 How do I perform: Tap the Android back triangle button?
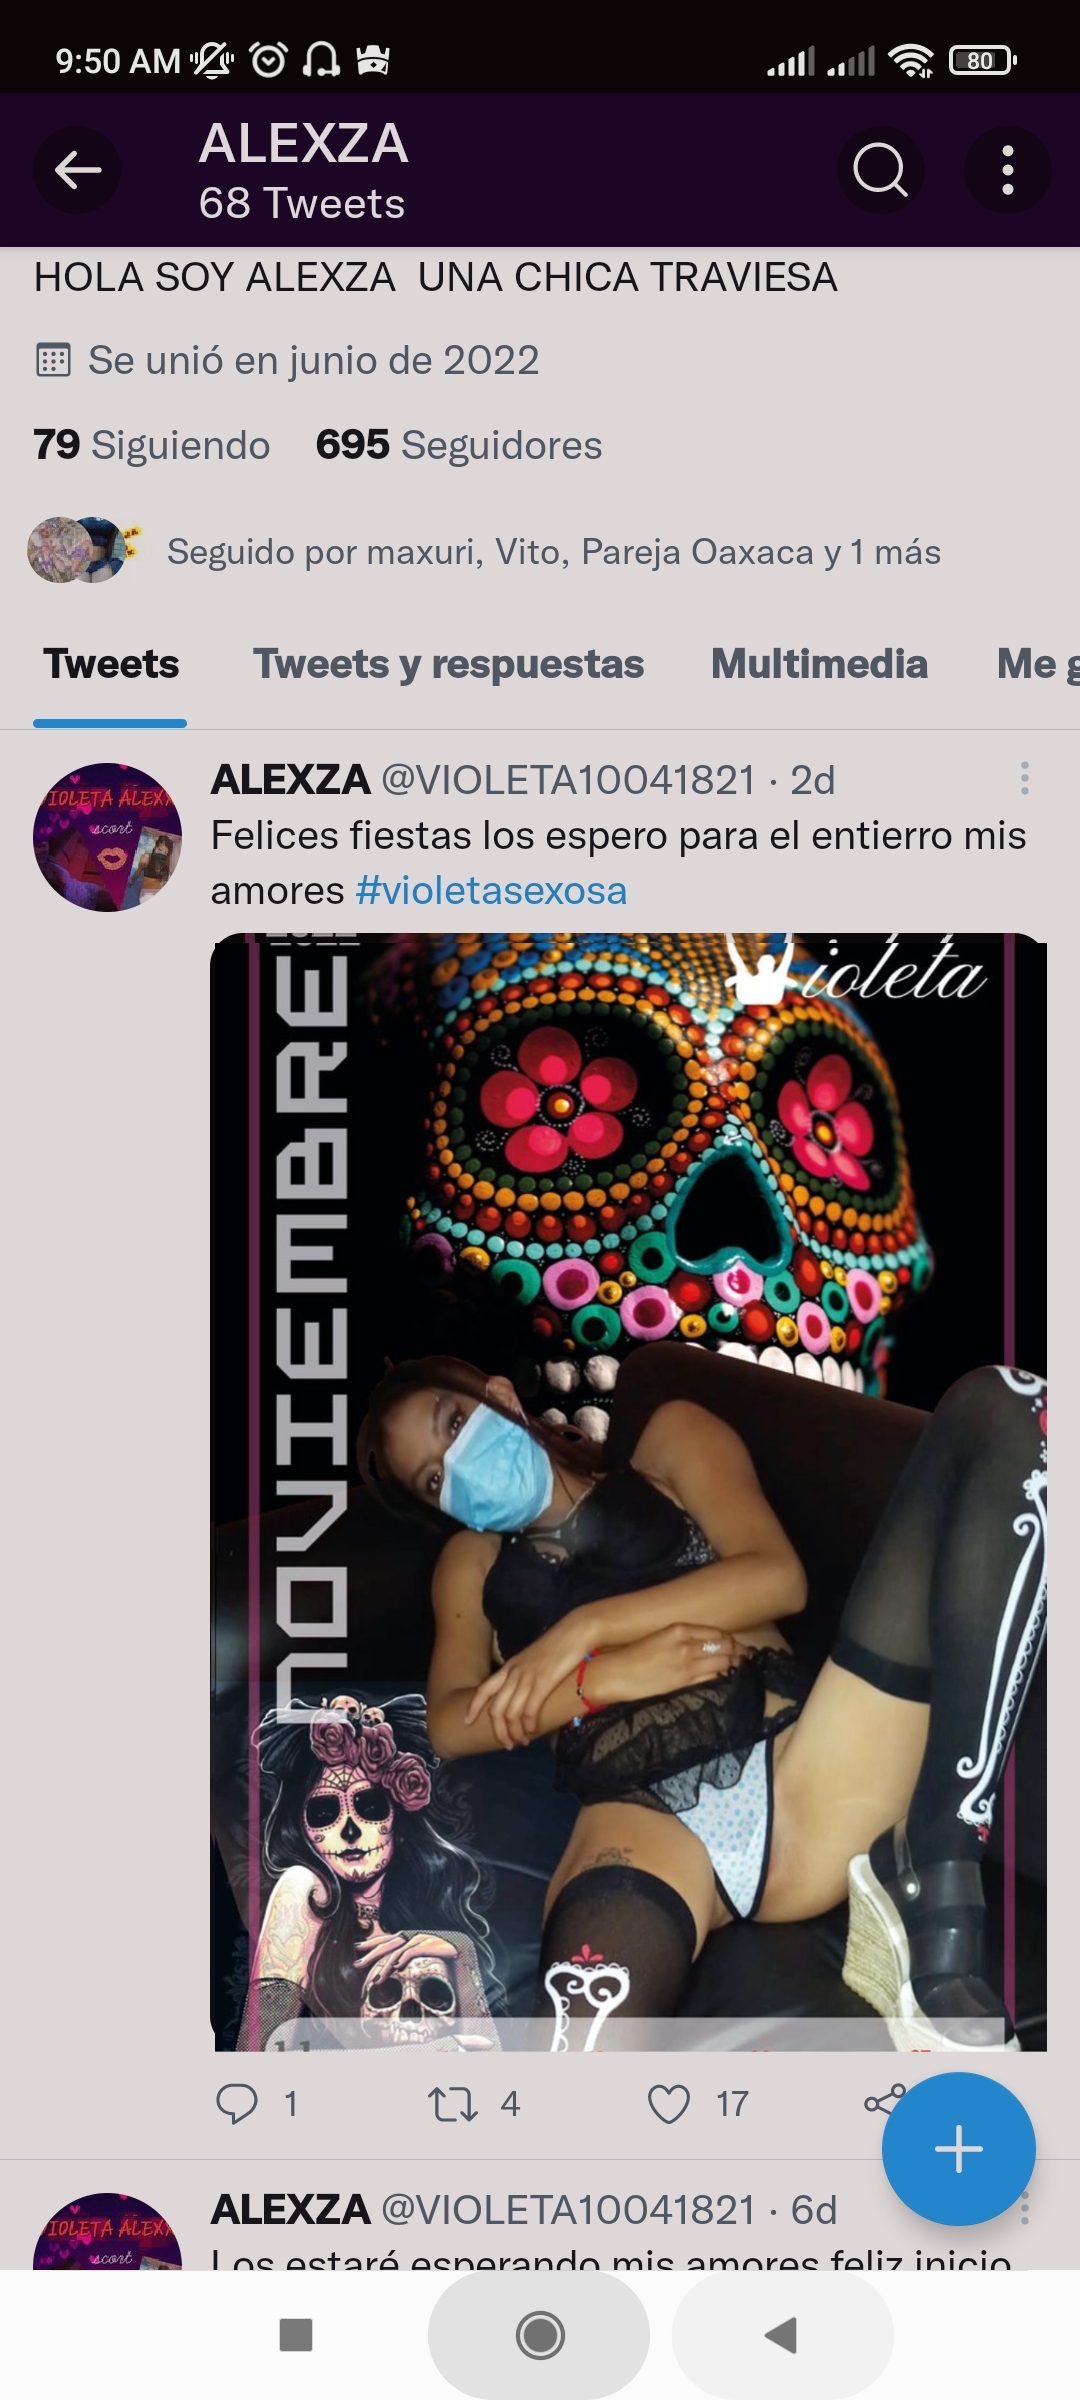[x=781, y=2335]
